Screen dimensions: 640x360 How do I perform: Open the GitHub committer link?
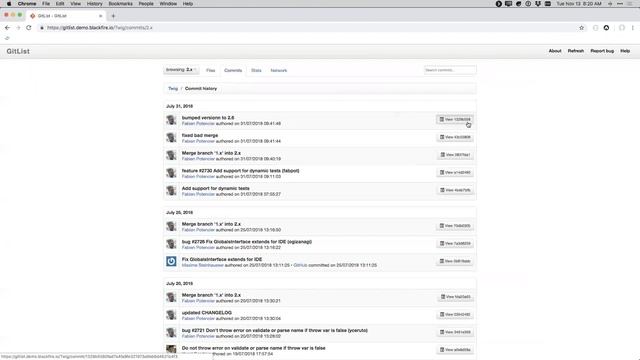click(300, 265)
